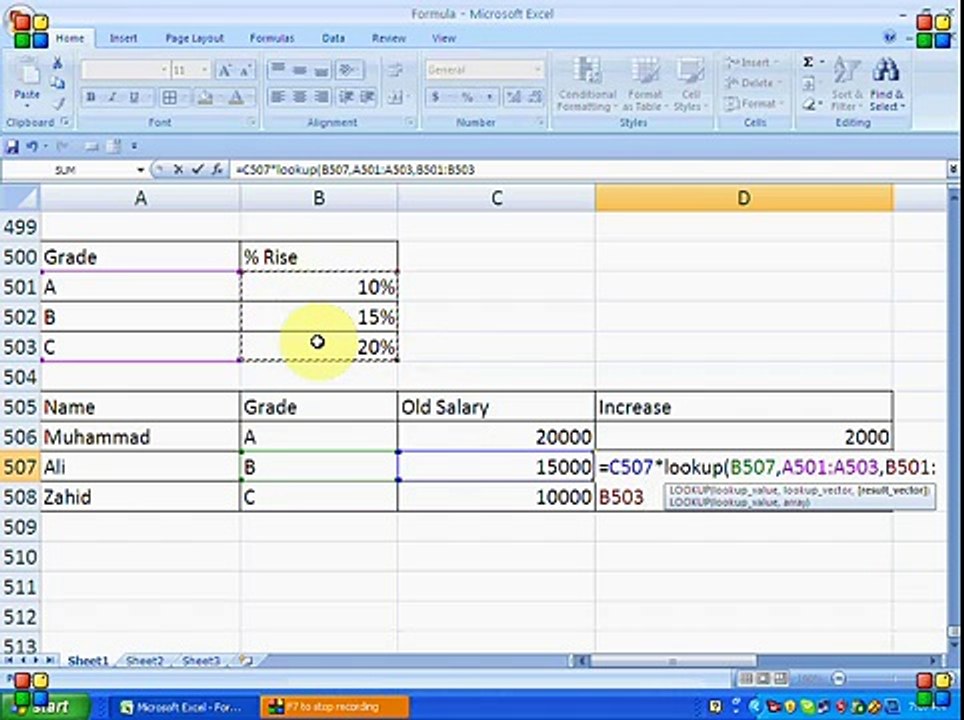
Task: Click the Copy icon in Clipboard group
Action: pos(58,83)
